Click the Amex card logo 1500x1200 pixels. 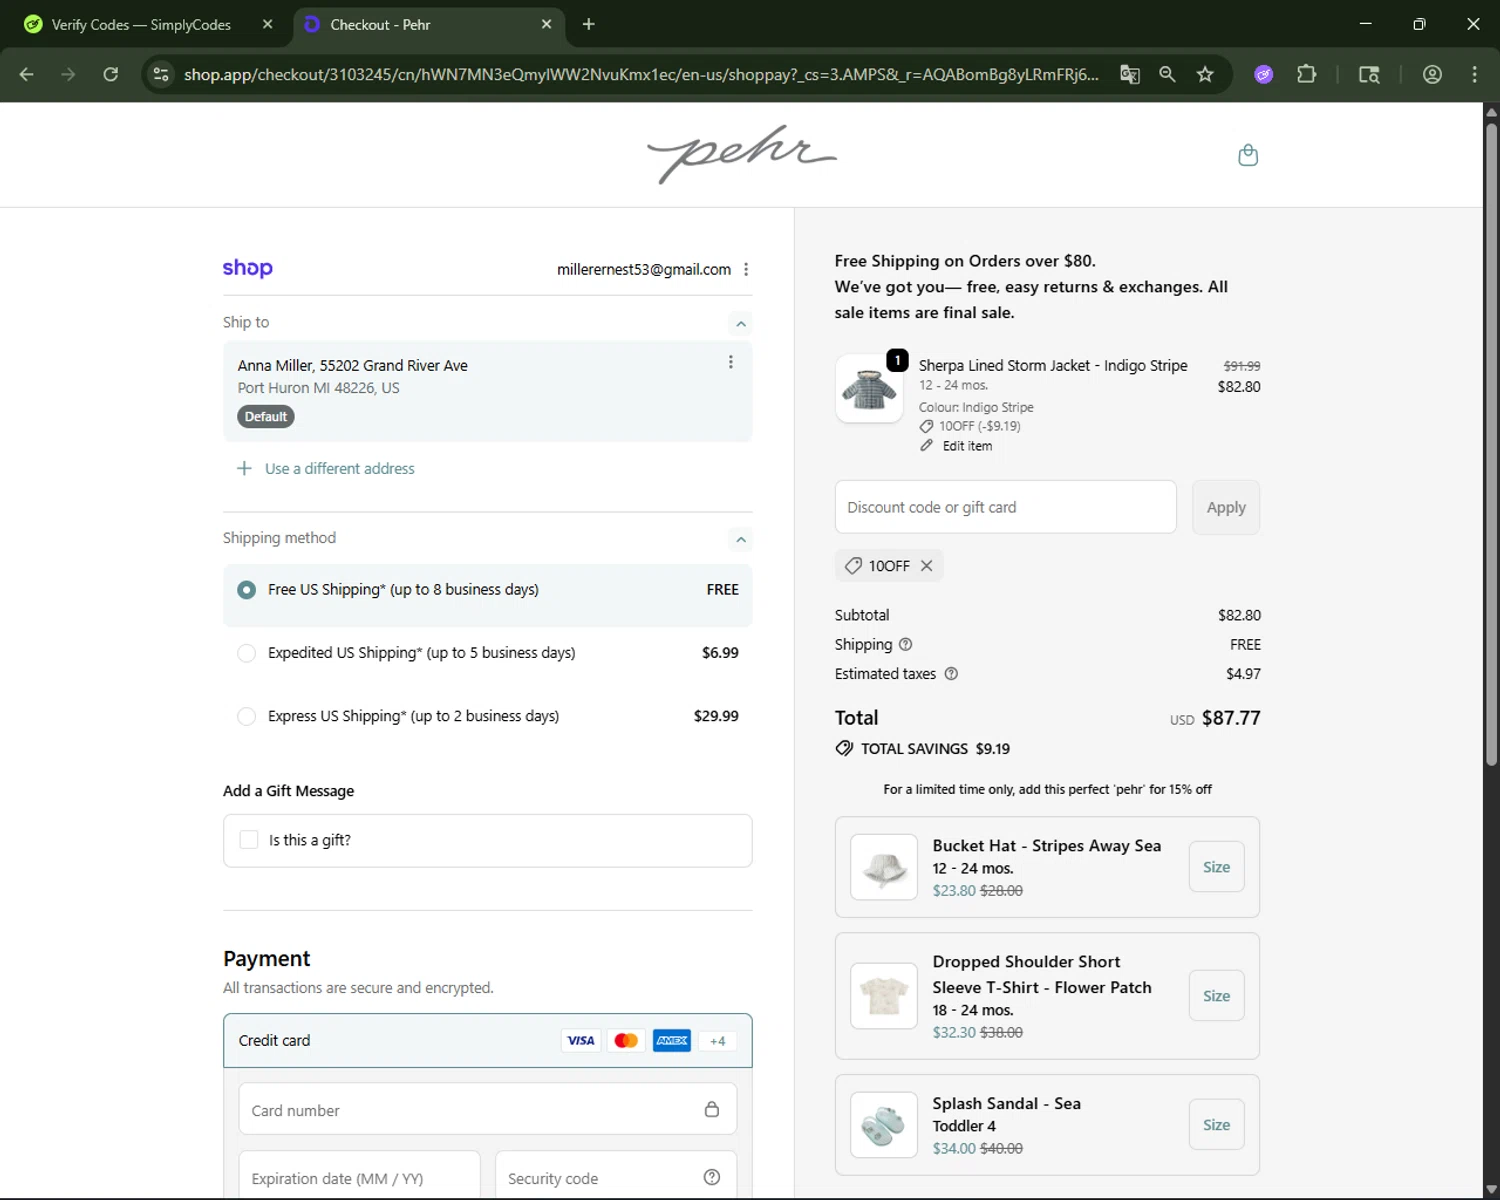click(672, 1040)
